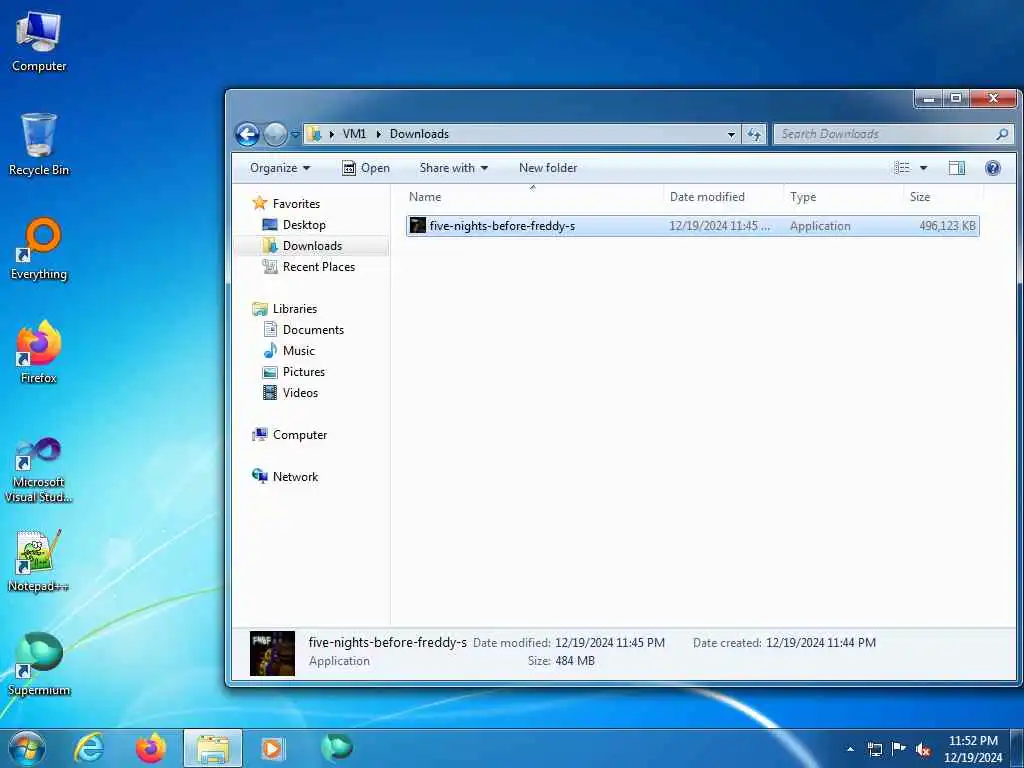Viewport: 1024px width, 768px height.
Task: Open the Organize menu
Action: point(280,168)
